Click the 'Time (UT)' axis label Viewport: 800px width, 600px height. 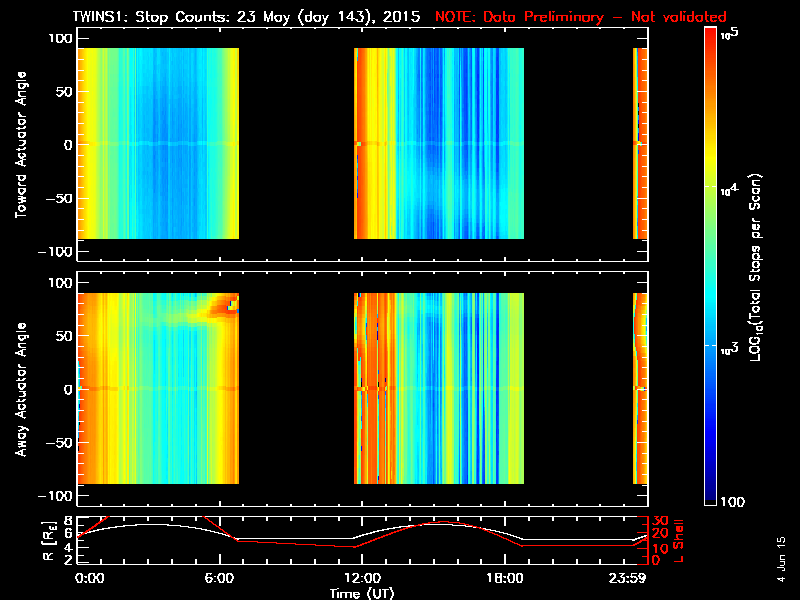pos(362,593)
